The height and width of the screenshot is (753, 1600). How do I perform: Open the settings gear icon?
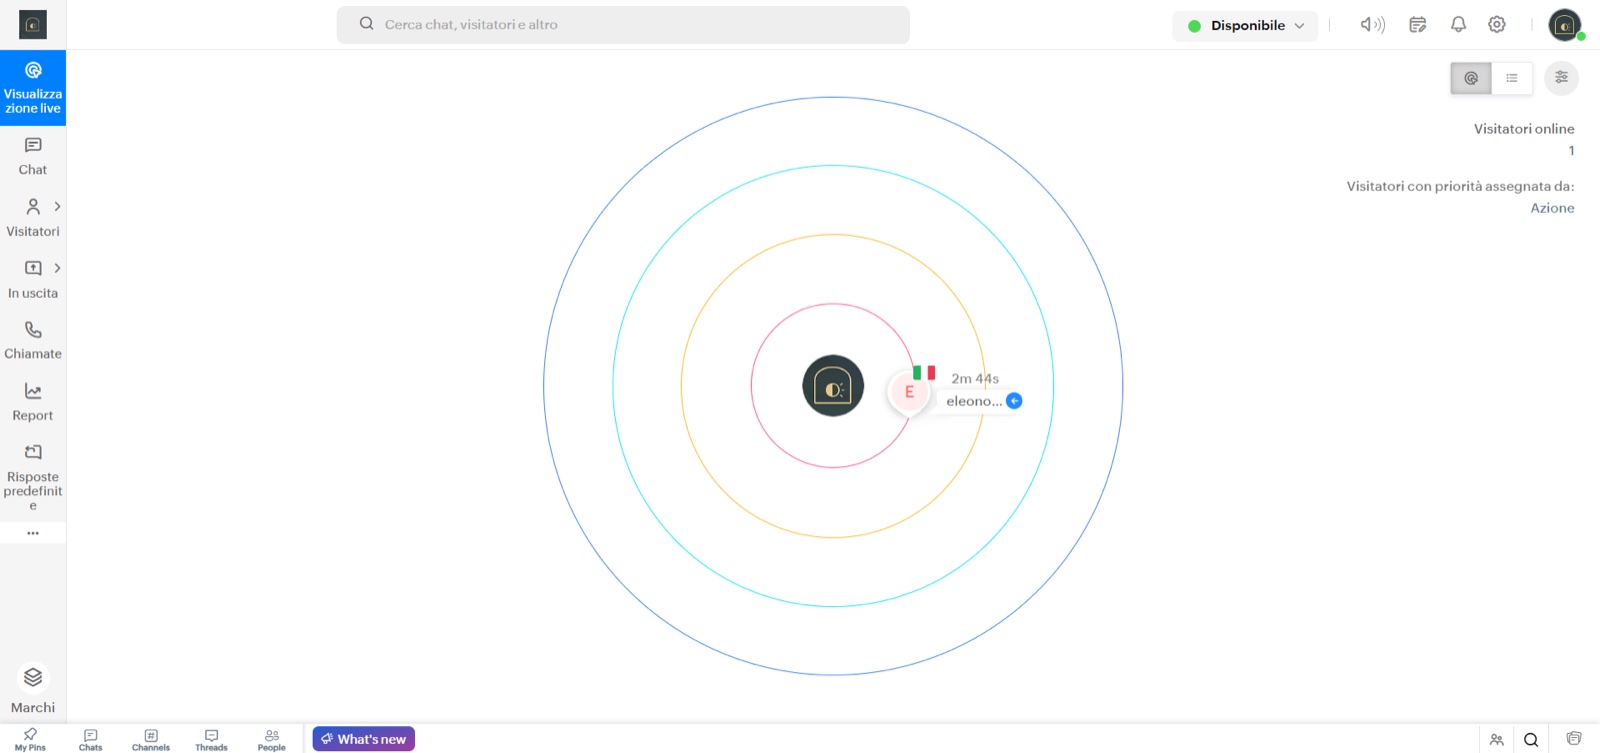(x=1497, y=25)
